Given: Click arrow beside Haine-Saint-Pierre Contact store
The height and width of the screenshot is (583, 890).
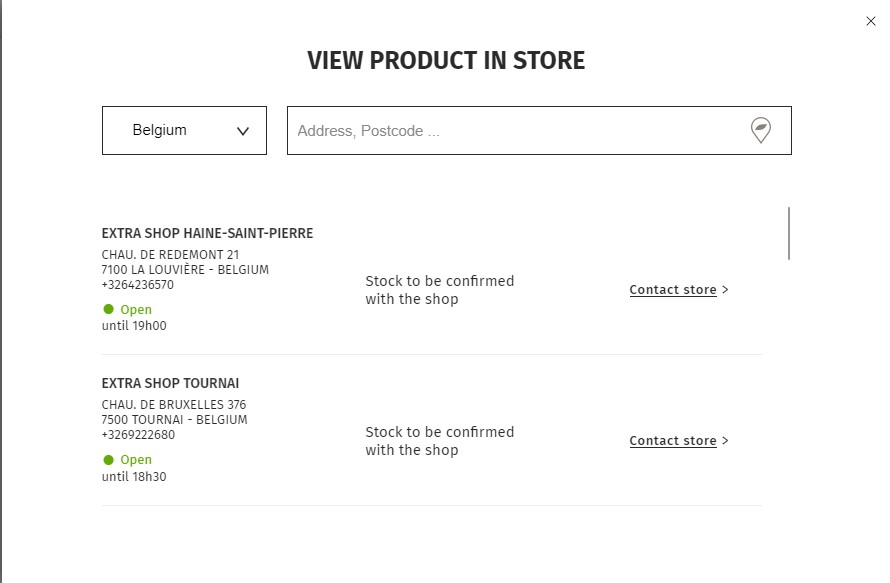Looking at the screenshot, I should (x=725, y=290).
